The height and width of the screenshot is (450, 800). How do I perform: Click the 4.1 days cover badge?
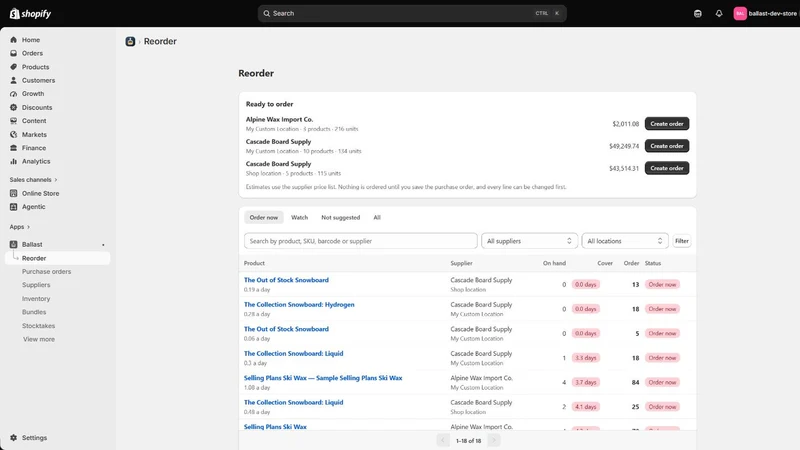click(x=586, y=407)
